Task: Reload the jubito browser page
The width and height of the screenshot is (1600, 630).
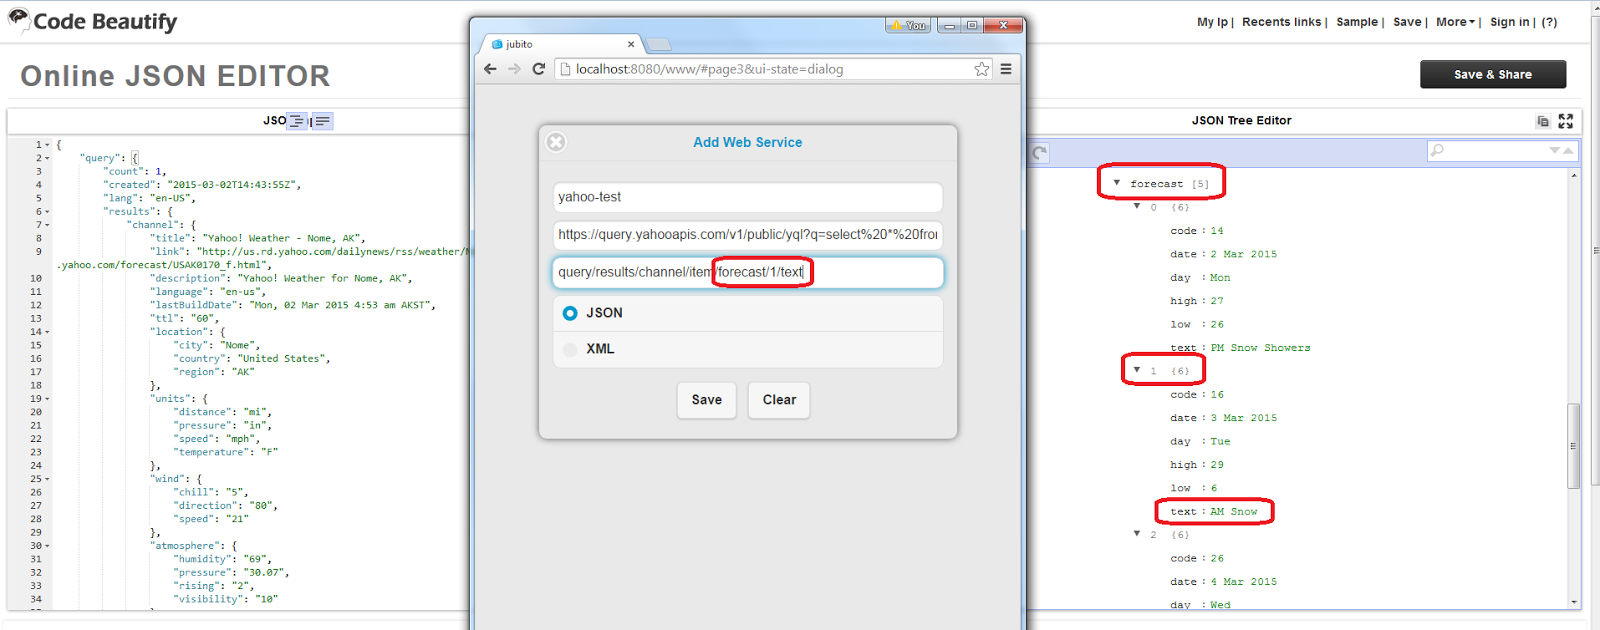Action: tap(538, 69)
